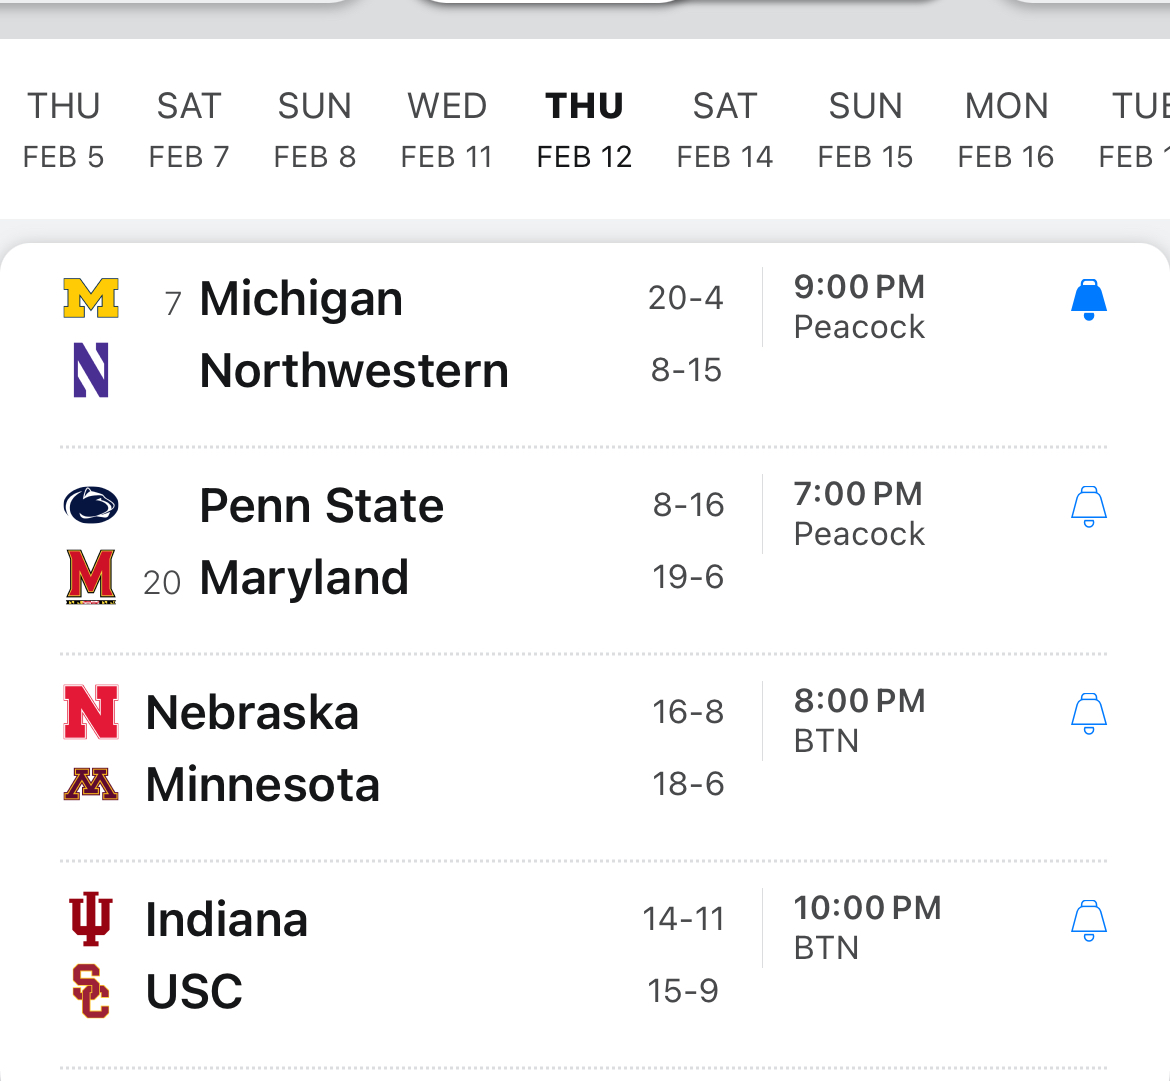Click the Michigan team logo
The image size is (1170, 1081).
pos(91,298)
